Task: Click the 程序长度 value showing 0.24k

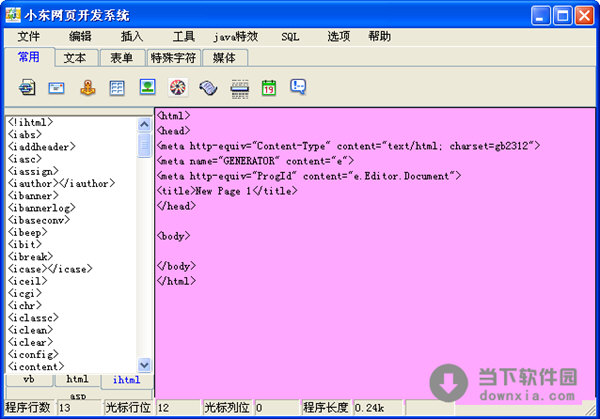Action: pyautogui.click(x=378, y=408)
